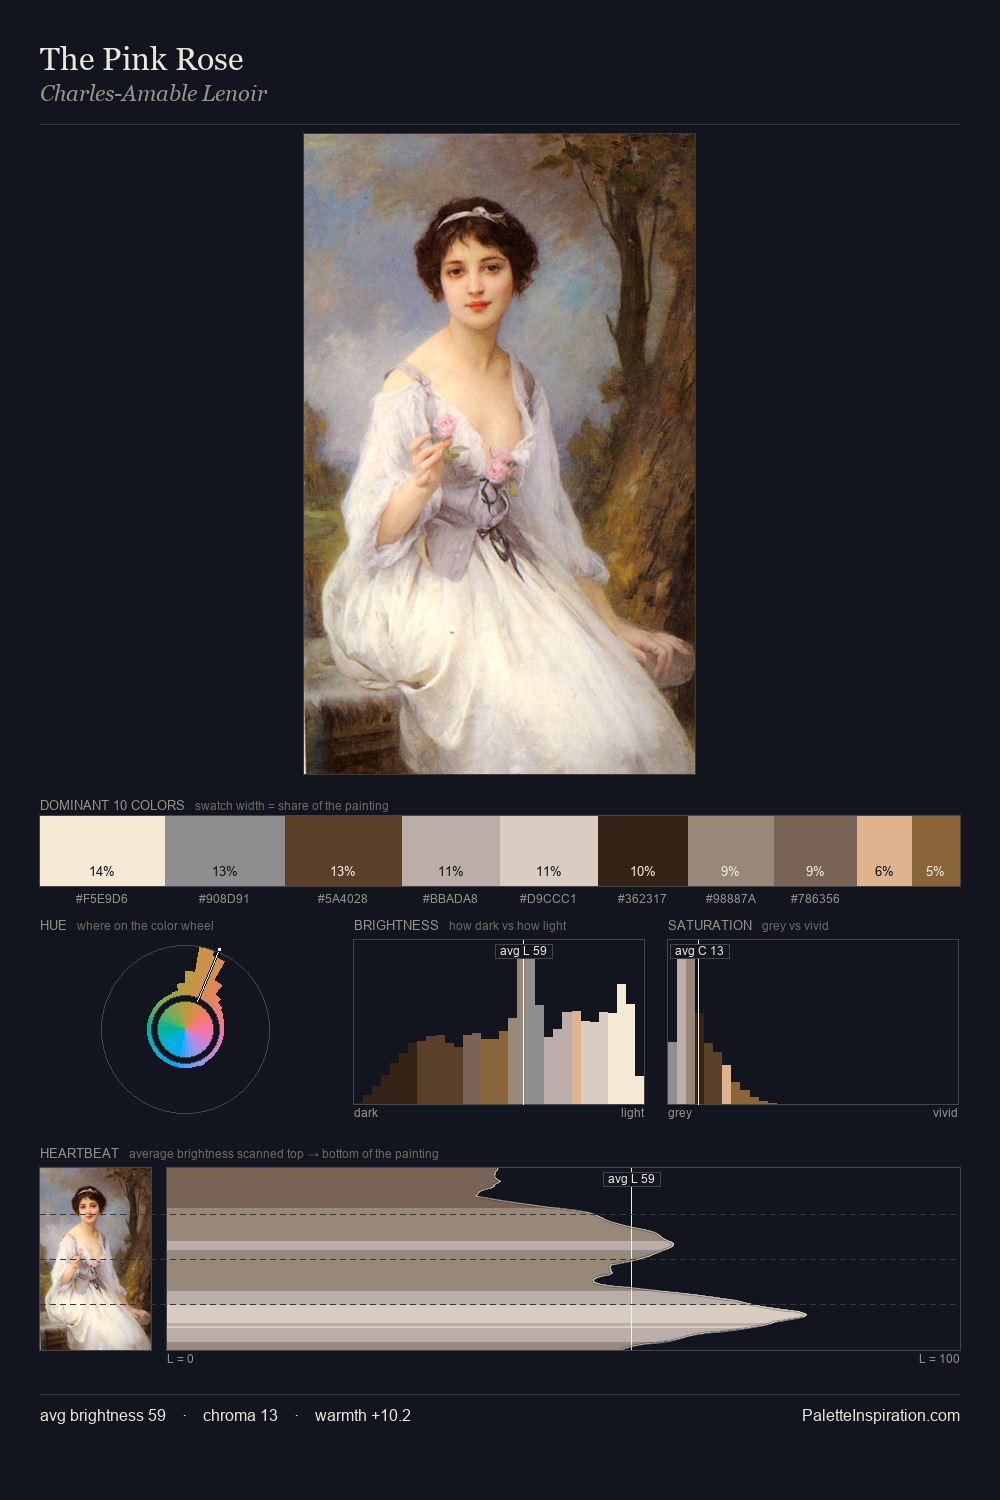Click the hue color wheel
1000x1500 pixels.
coord(185,1029)
